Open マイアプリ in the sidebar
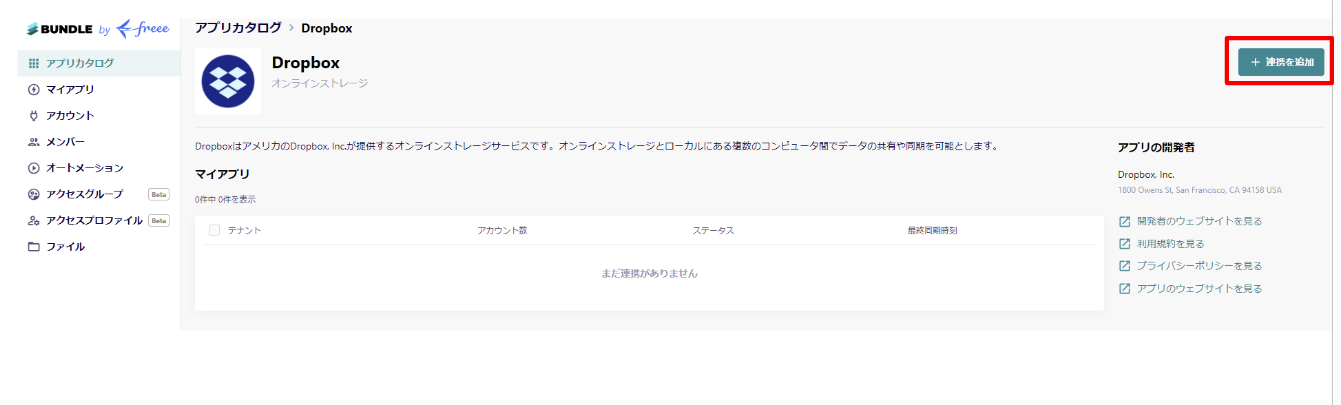1341x405 pixels. pyautogui.click(x=99, y=90)
